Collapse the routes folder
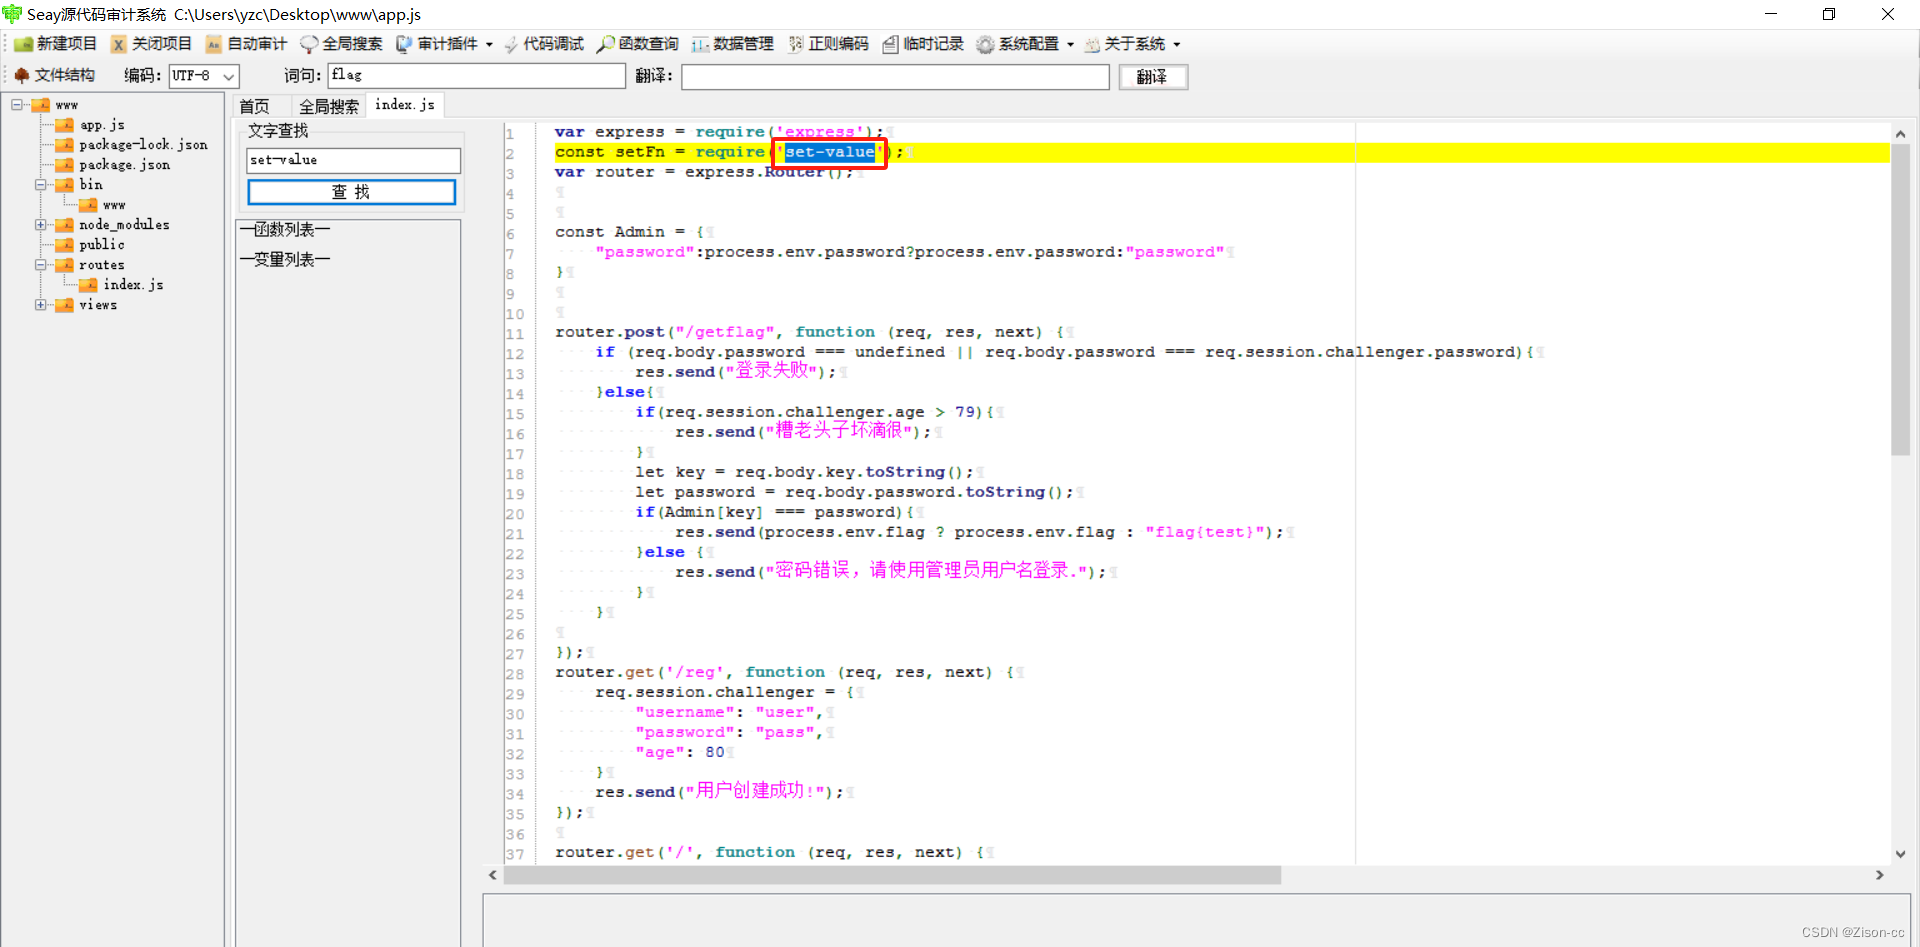1920x947 pixels. [40, 264]
